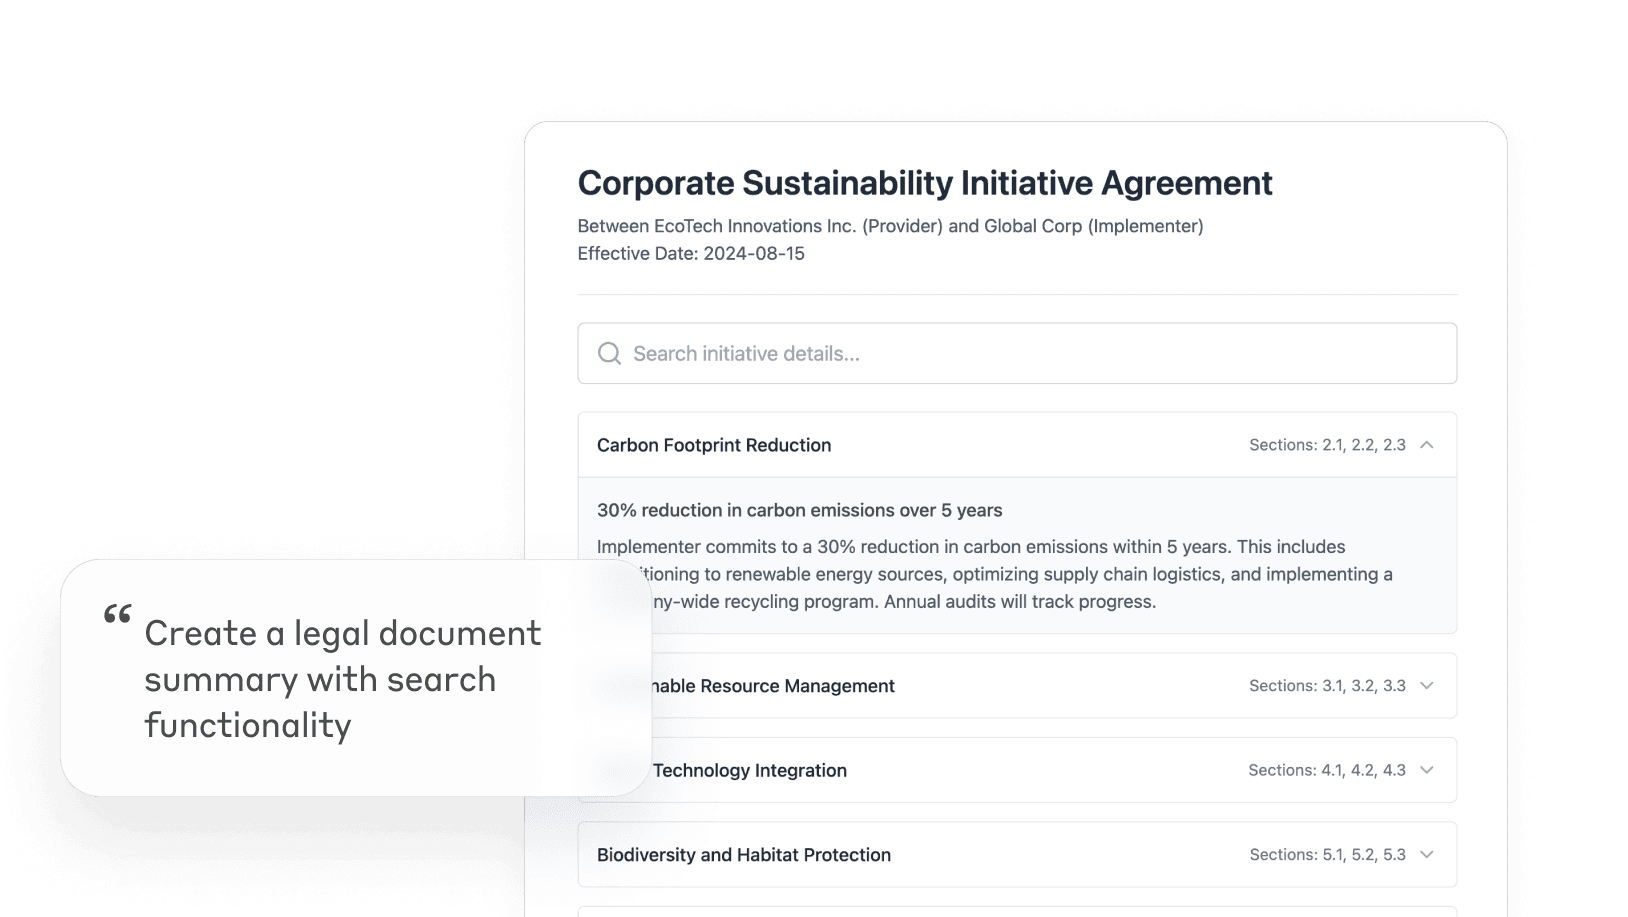Viewport: 1628px width, 917px height.
Task: Click Sections: 5.1, 5.2, 5.3 label
Action: pos(1327,855)
